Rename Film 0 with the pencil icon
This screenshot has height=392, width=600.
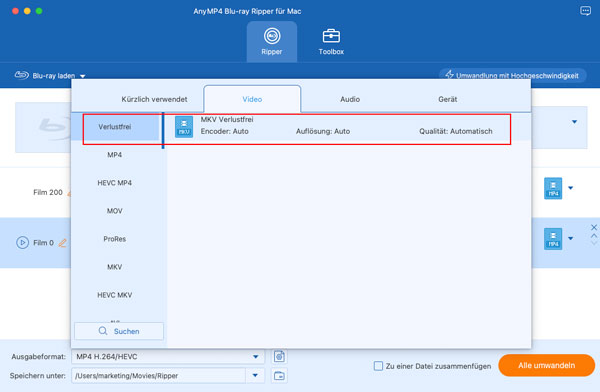pos(63,243)
